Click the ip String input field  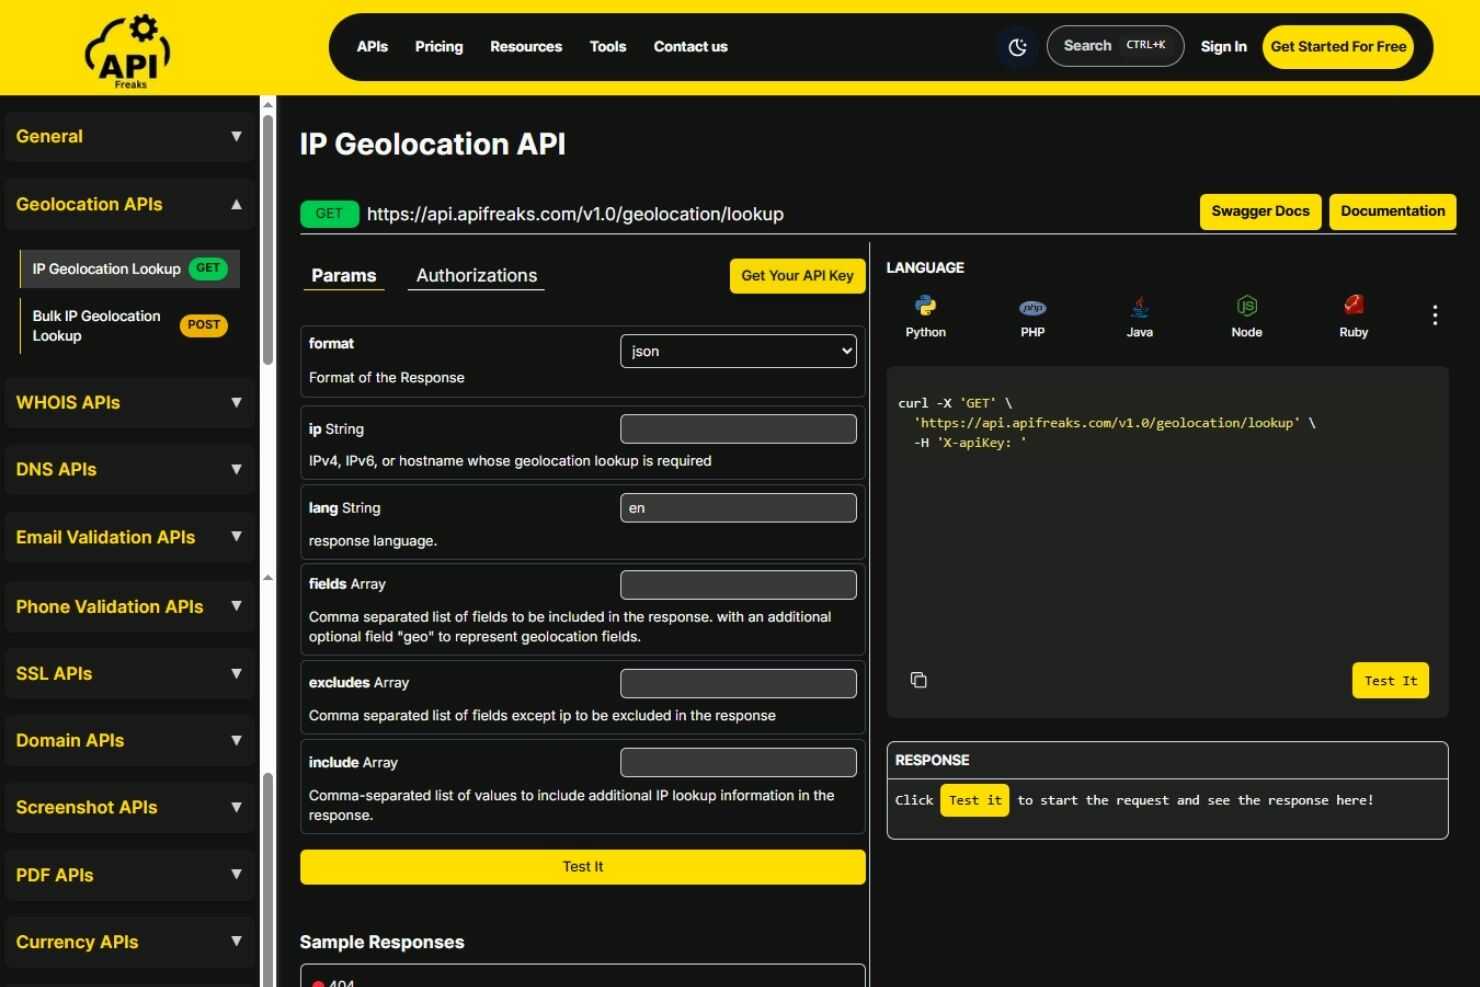(x=738, y=429)
